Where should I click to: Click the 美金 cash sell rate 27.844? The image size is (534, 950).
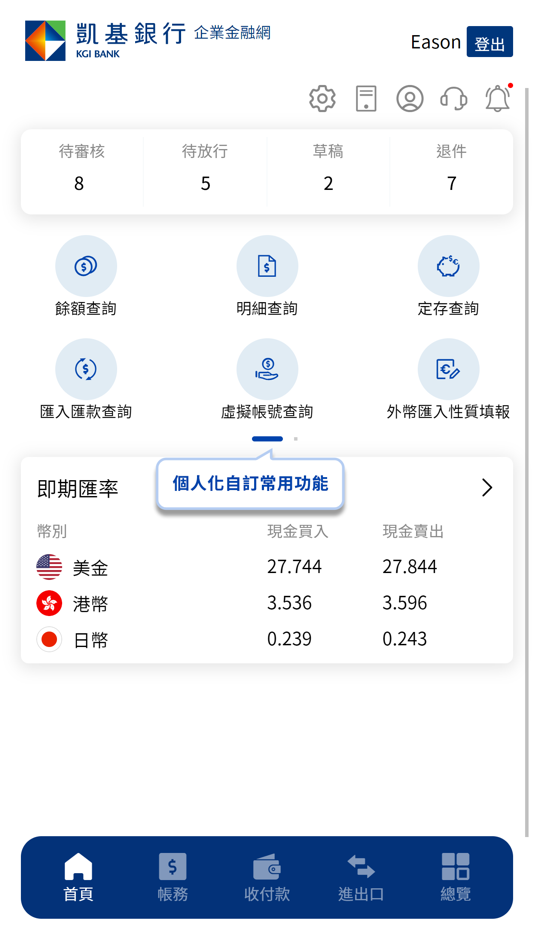pos(410,567)
